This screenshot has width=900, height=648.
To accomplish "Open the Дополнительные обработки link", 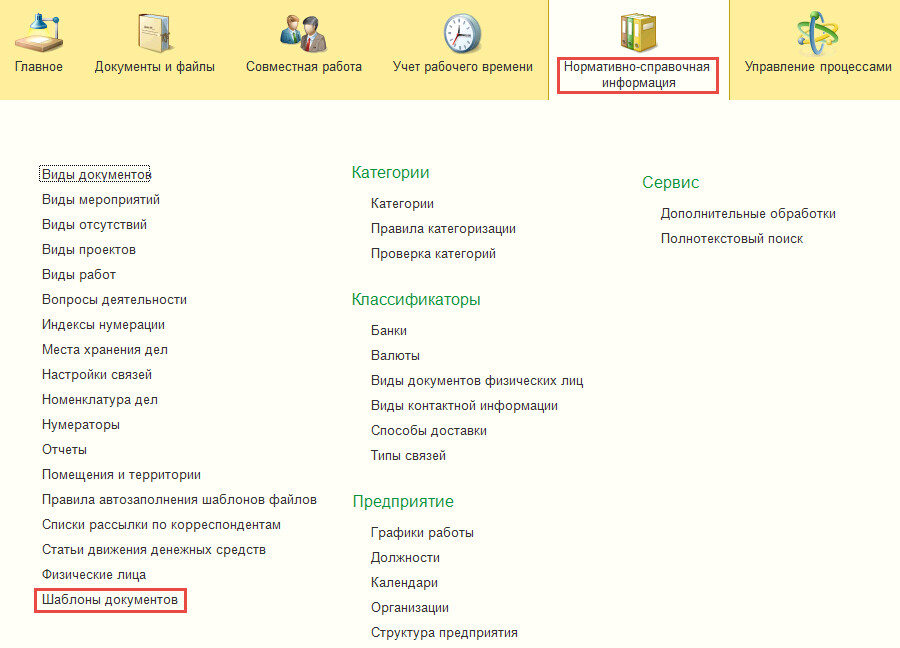I will point(748,214).
